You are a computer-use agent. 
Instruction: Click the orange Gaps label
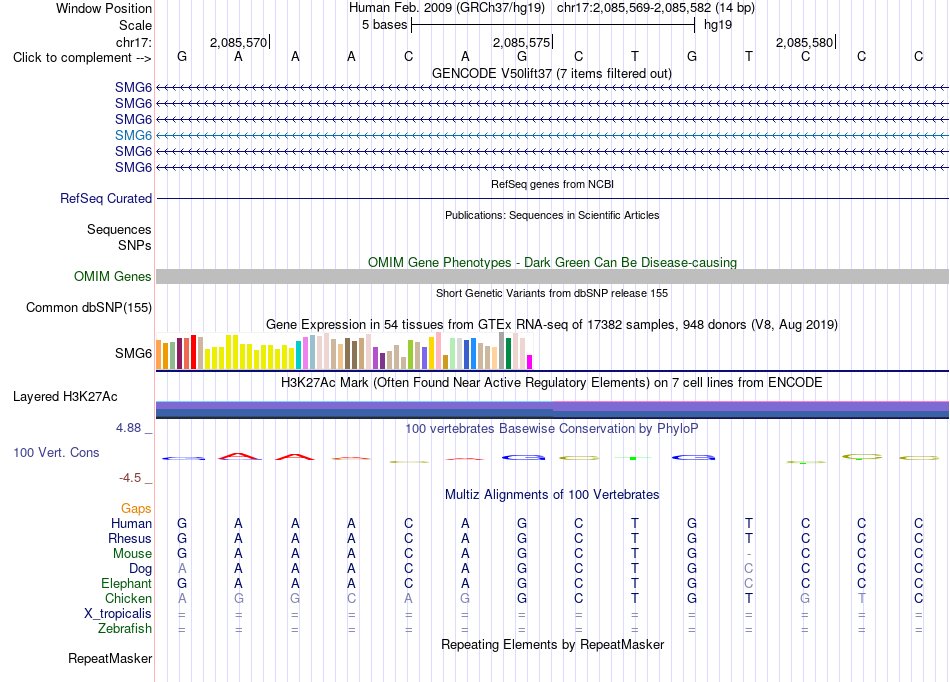click(136, 508)
